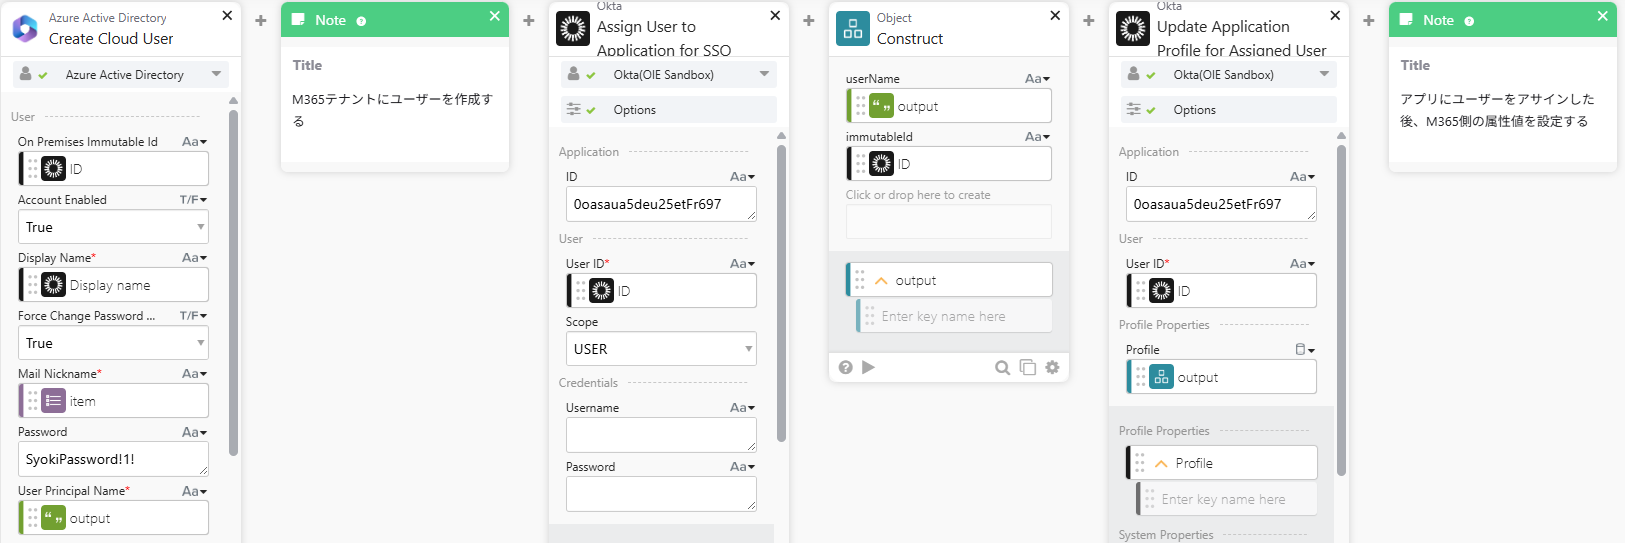Add a card after Object Construct
This screenshot has height=543, width=1625.
tap(1089, 20)
